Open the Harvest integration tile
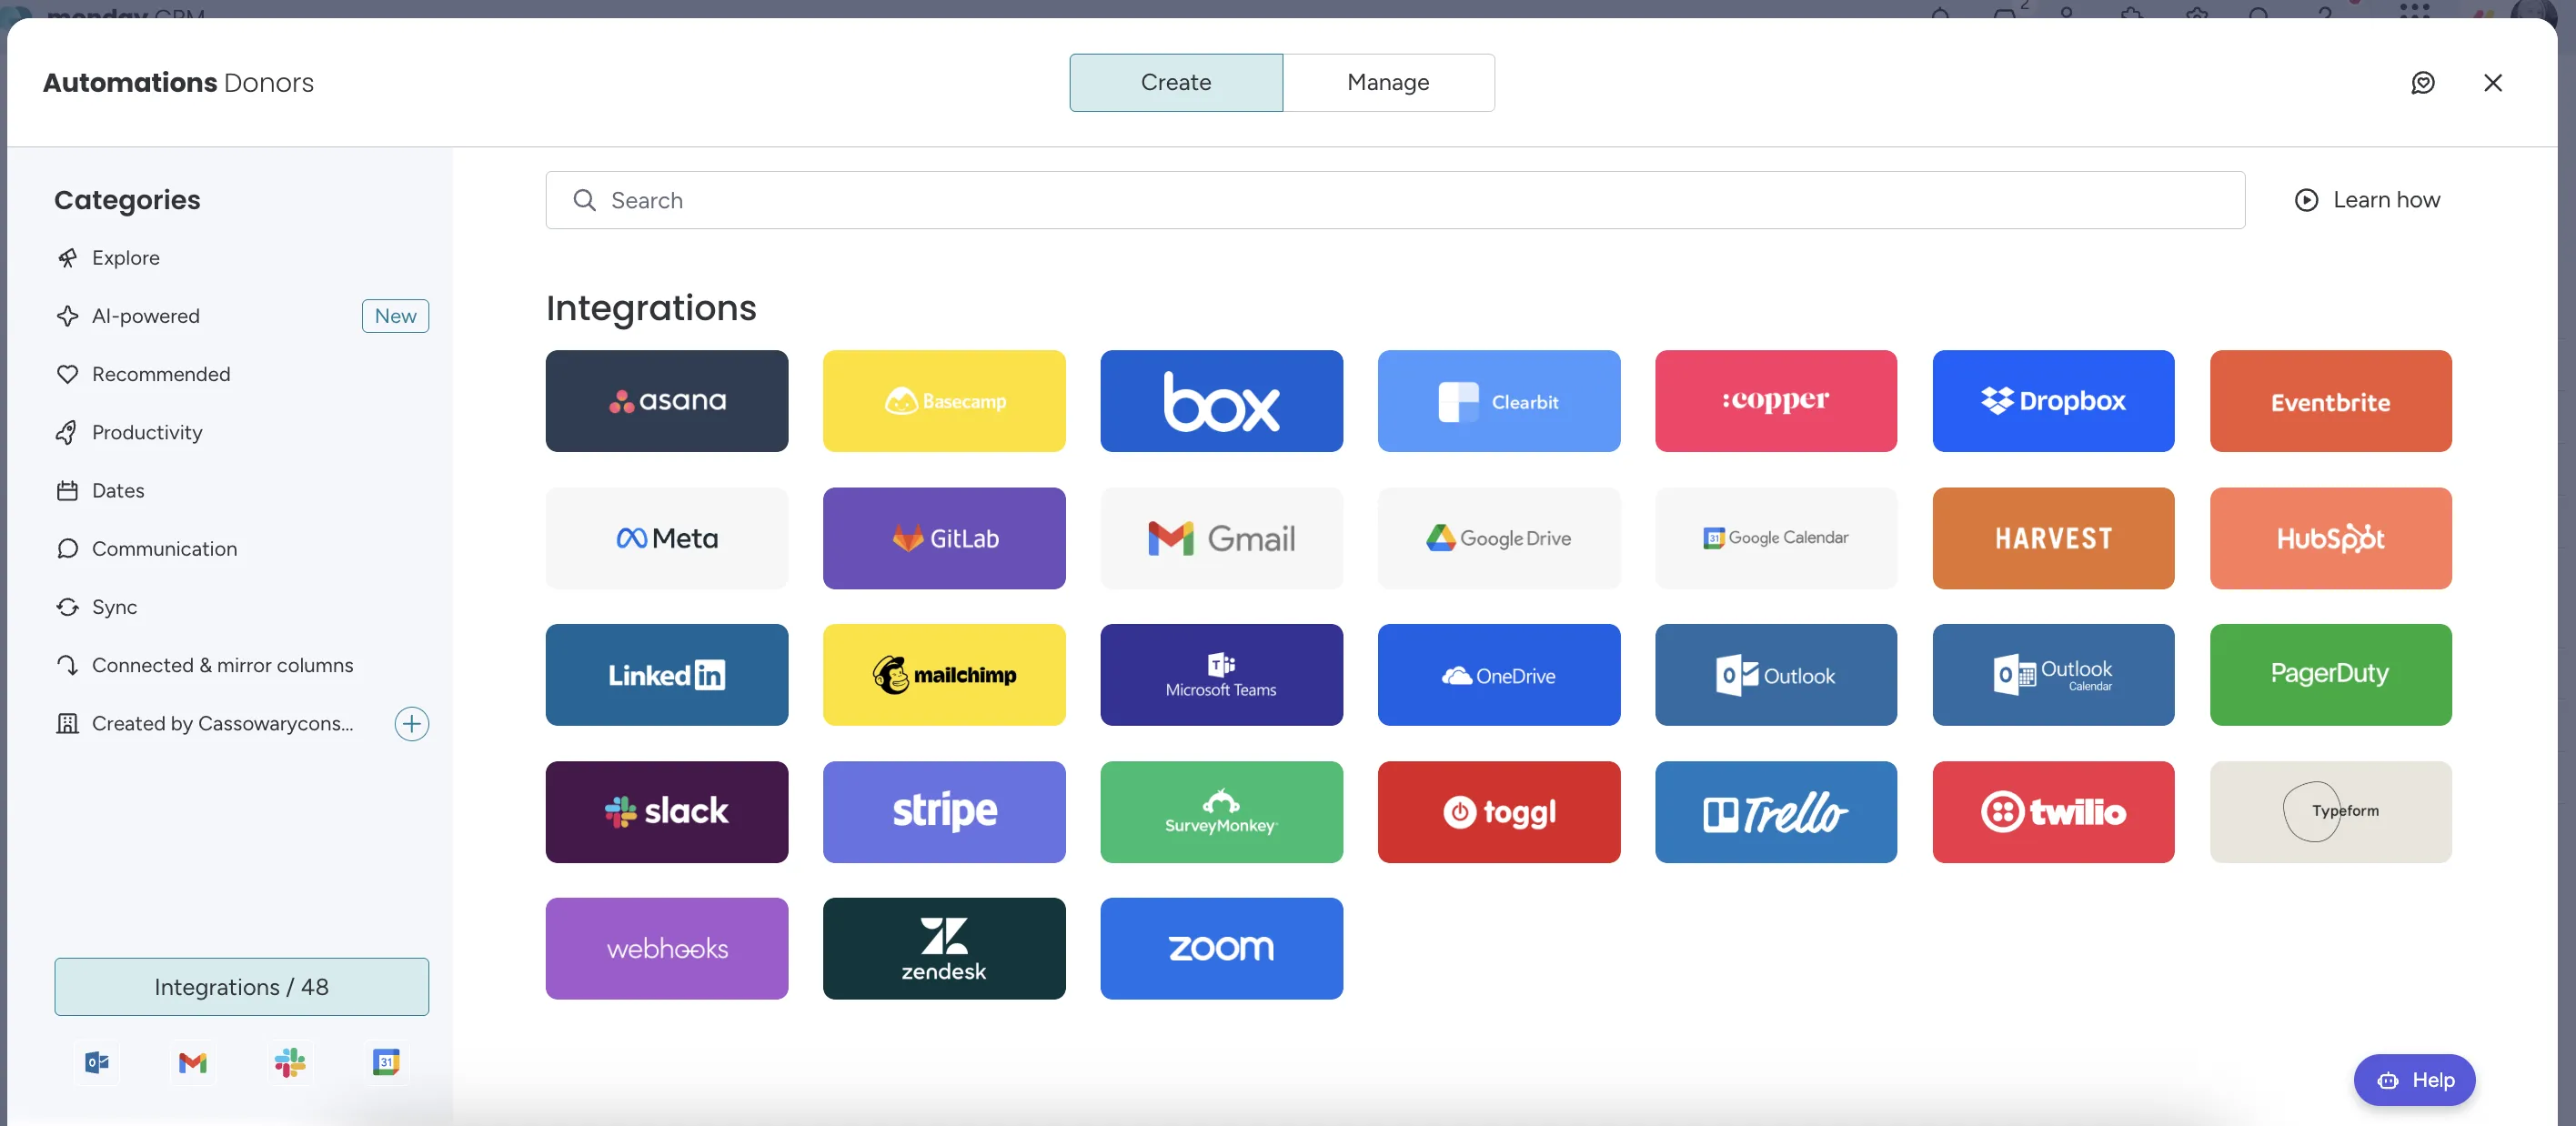The image size is (2576, 1126). (x=2053, y=538)
